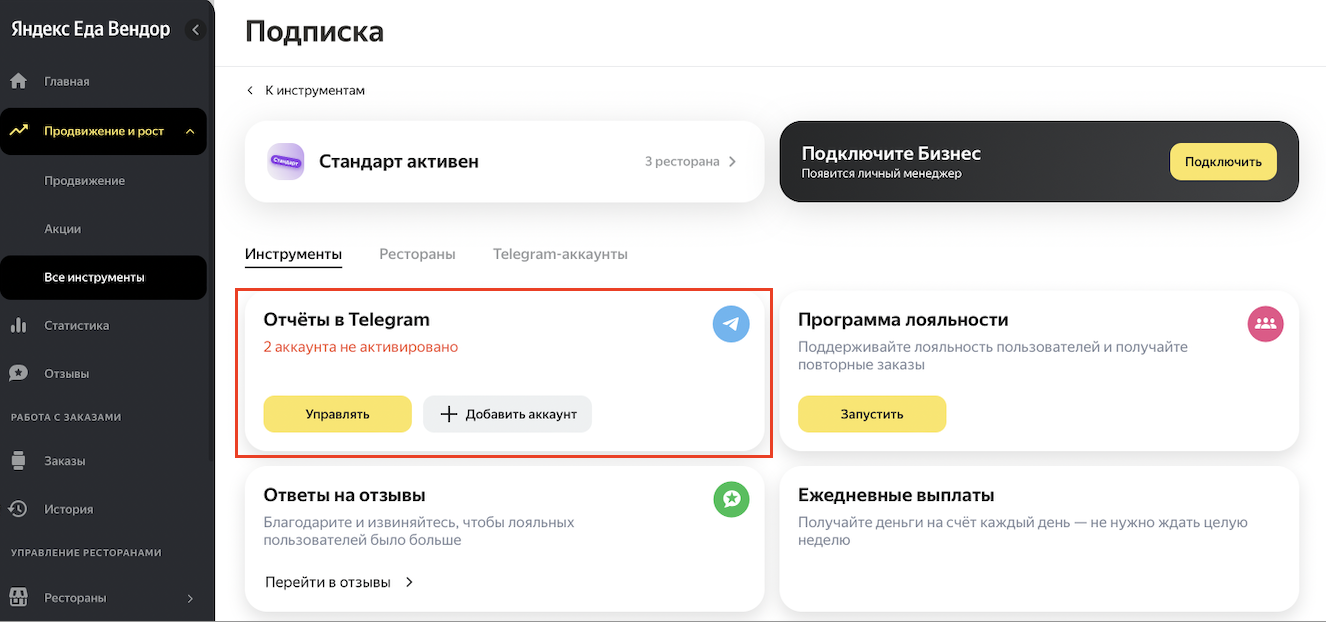The width and height of the screenshot is (1326, 622).
Task: Click Добавить аккаунт button
Action: (x=507, y=414)
